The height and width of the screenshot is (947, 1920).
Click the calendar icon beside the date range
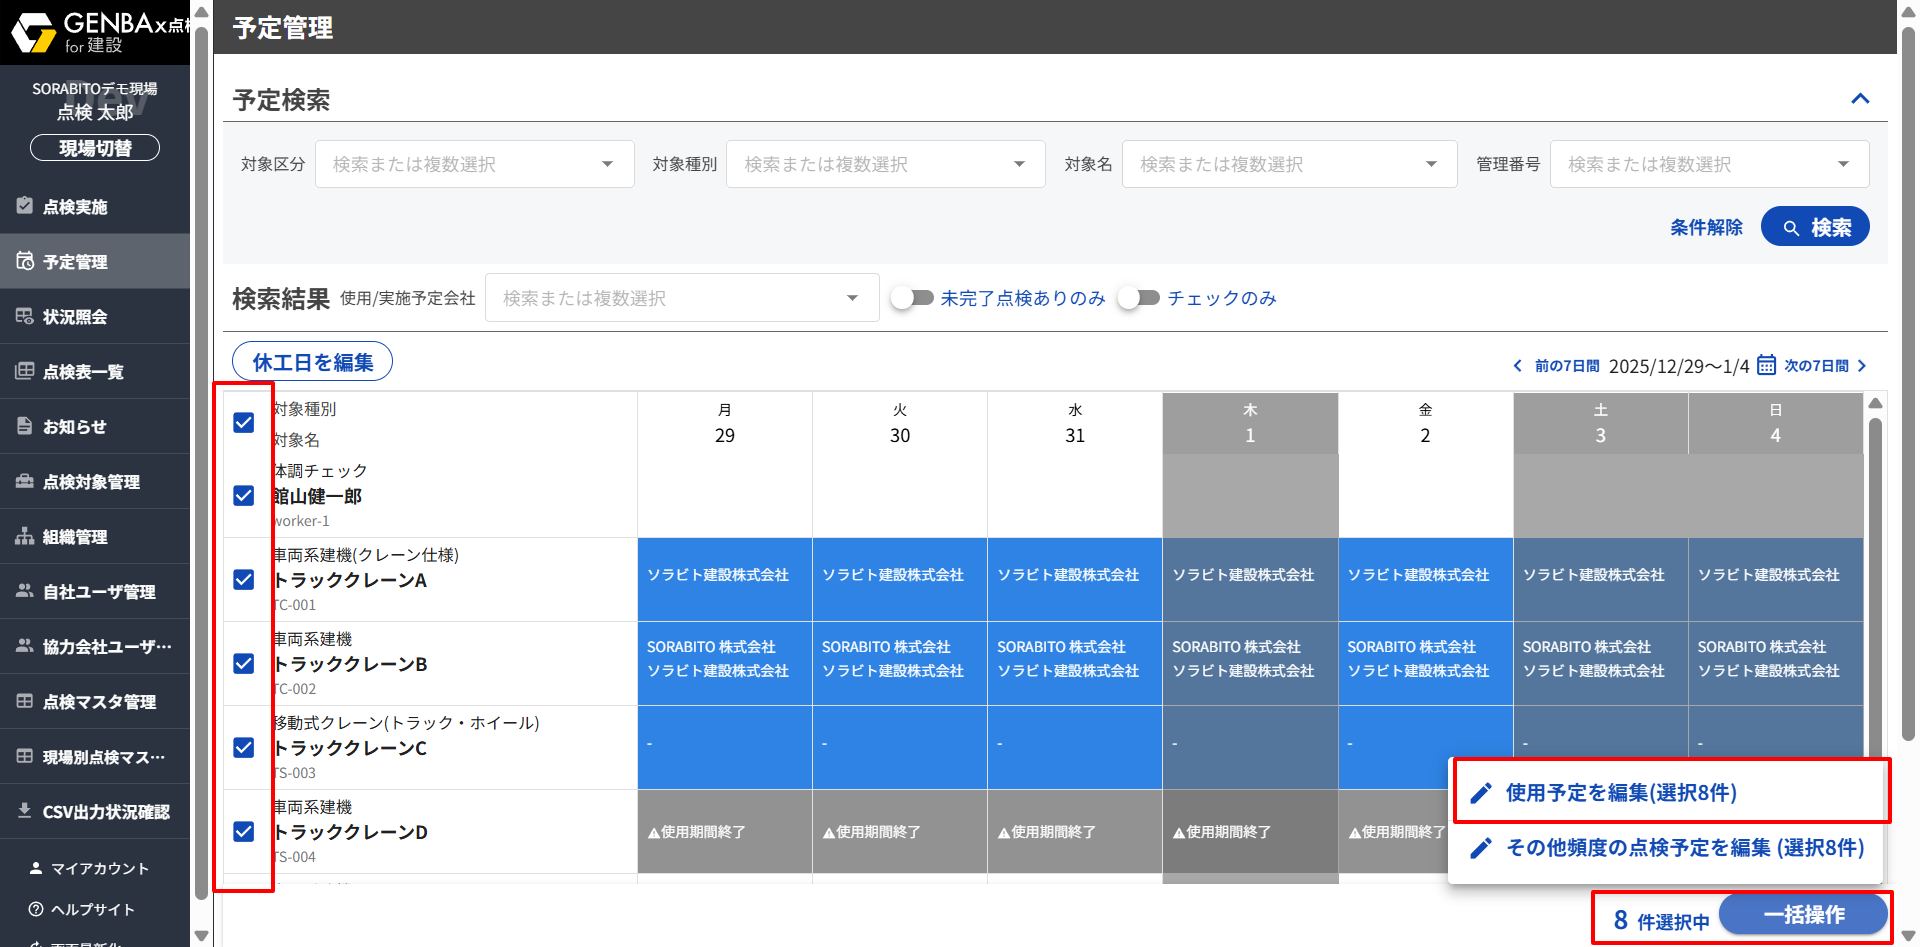[x=1766, y=365]
